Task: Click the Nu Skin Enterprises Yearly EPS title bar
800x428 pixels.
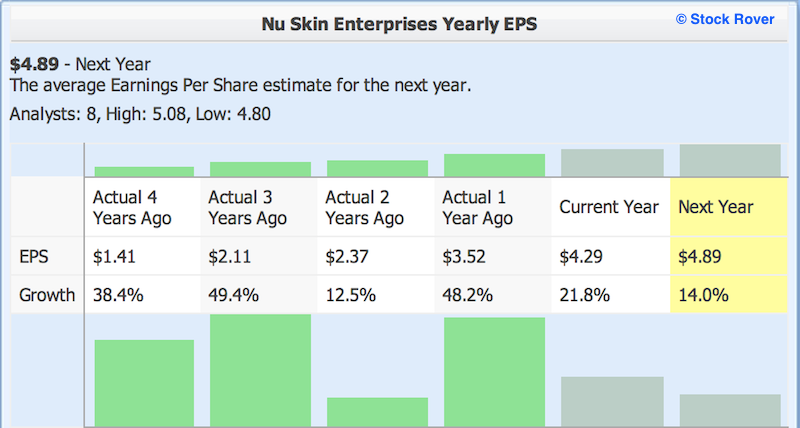Action: click(x=399, y=24)
